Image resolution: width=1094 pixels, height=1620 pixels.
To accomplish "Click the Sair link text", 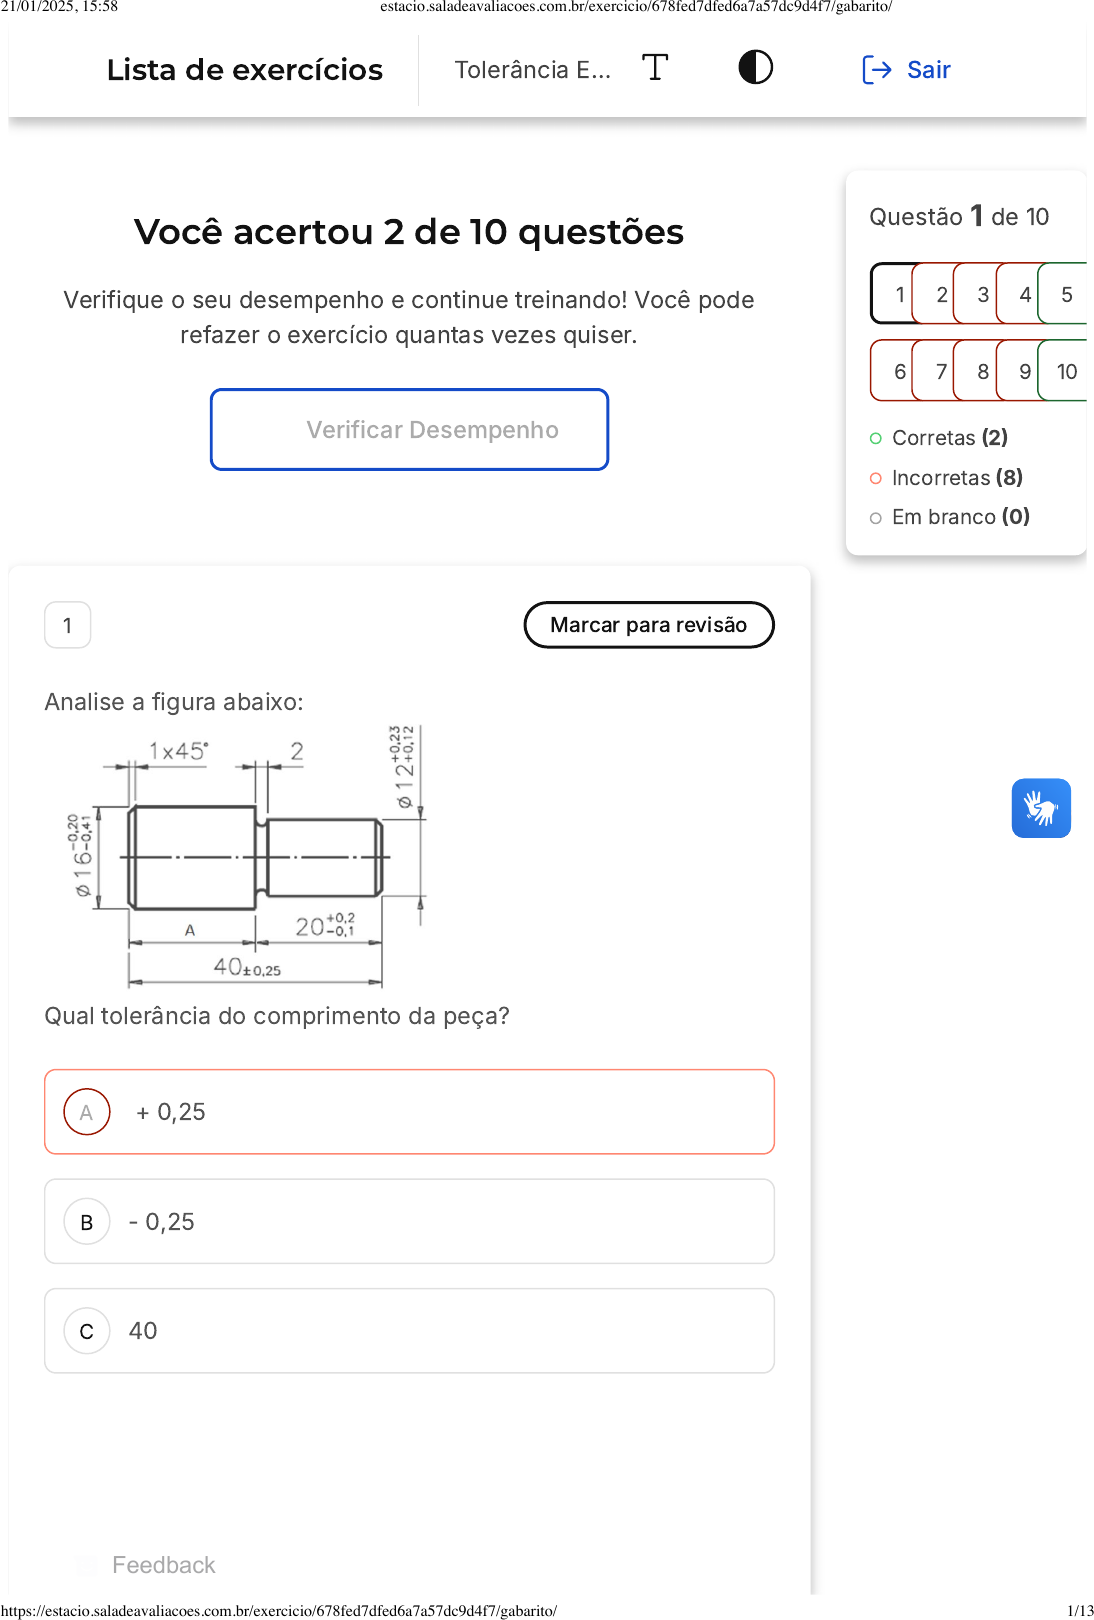I will [928, 70].
